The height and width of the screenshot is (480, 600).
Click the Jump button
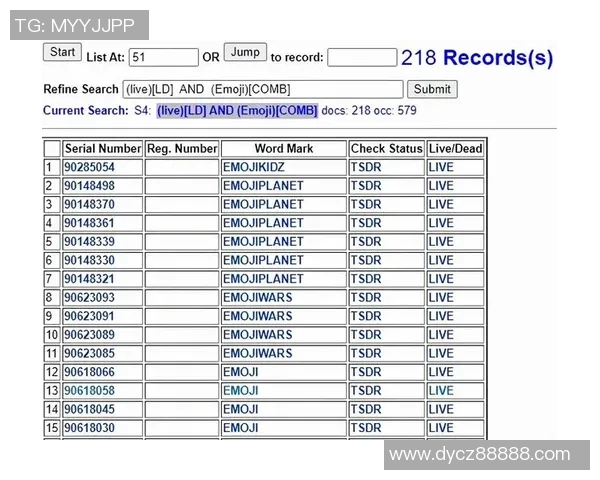tap(244, 52)
